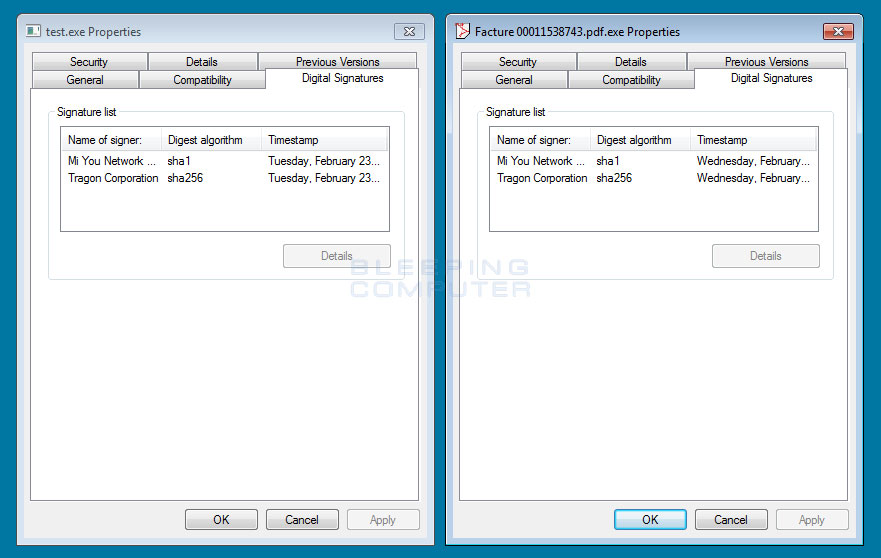Close the test.exe Properties window
Image resolution: width=881 pixels, height=558 pixels.
(409, 31)
